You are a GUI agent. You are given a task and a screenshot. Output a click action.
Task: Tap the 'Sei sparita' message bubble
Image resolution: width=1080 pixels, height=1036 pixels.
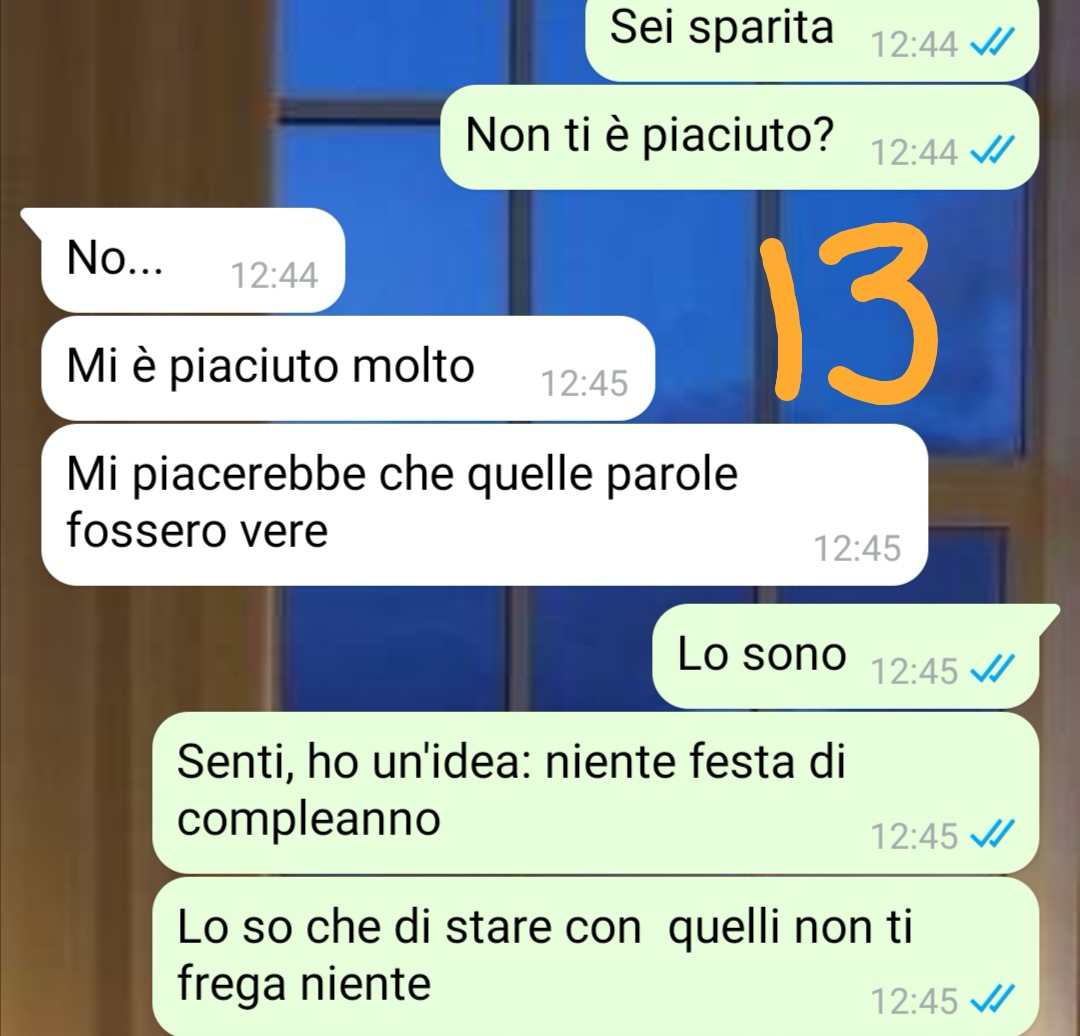tap(811, 40)
